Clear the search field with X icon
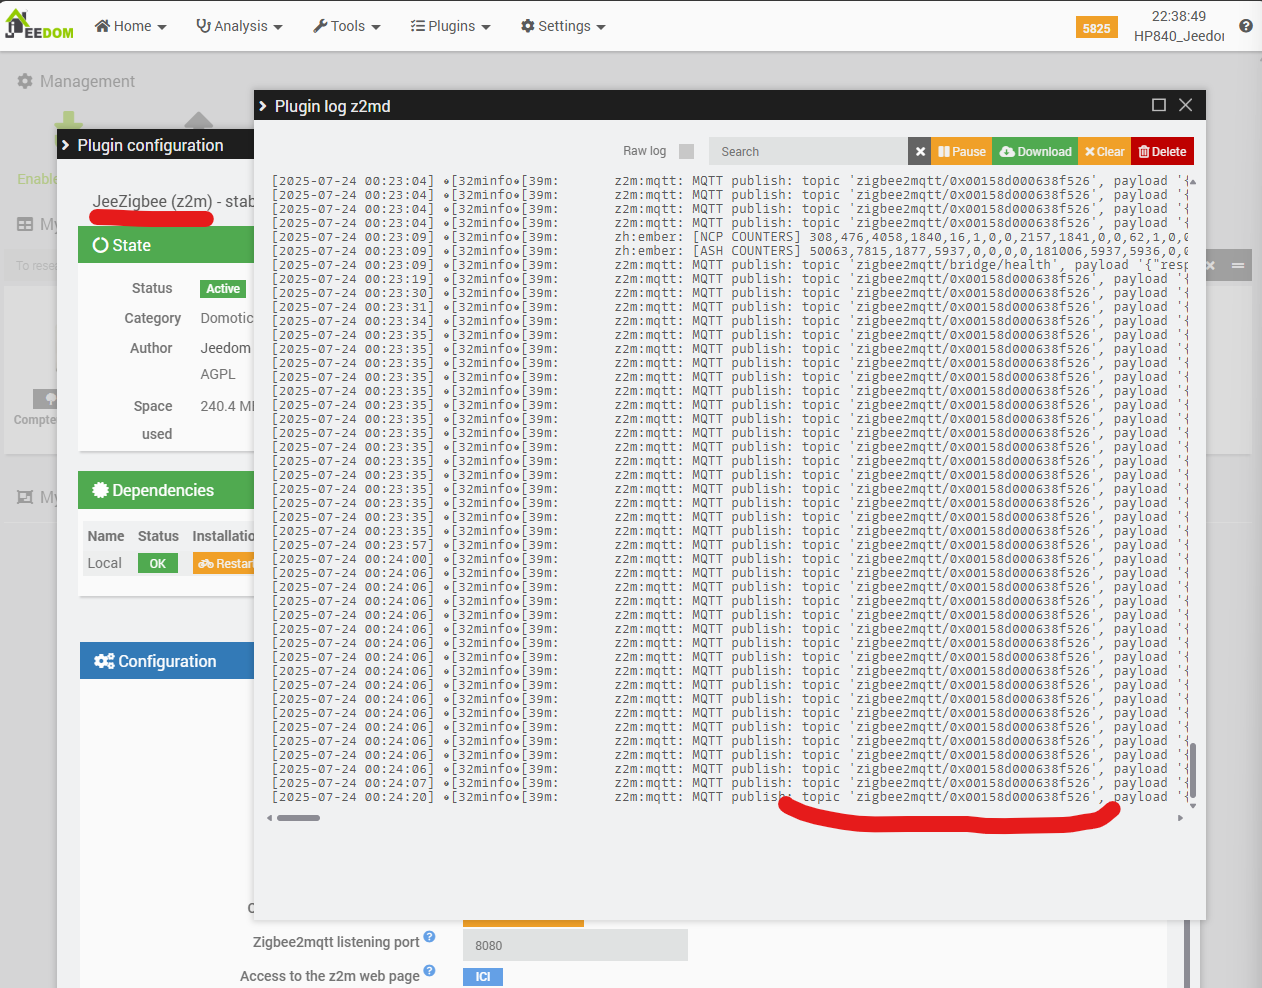 920,152
